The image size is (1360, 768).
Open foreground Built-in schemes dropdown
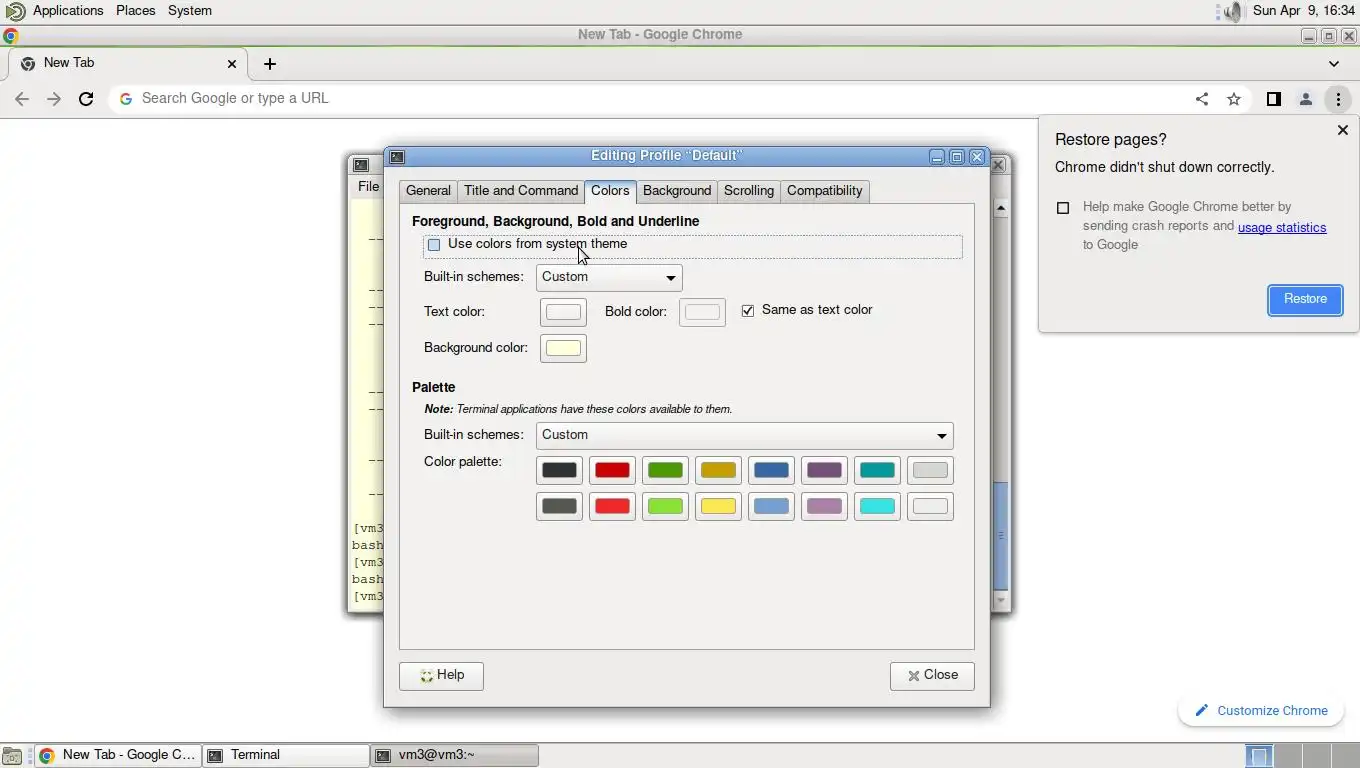pyautogui.click(x=610, y=277)
